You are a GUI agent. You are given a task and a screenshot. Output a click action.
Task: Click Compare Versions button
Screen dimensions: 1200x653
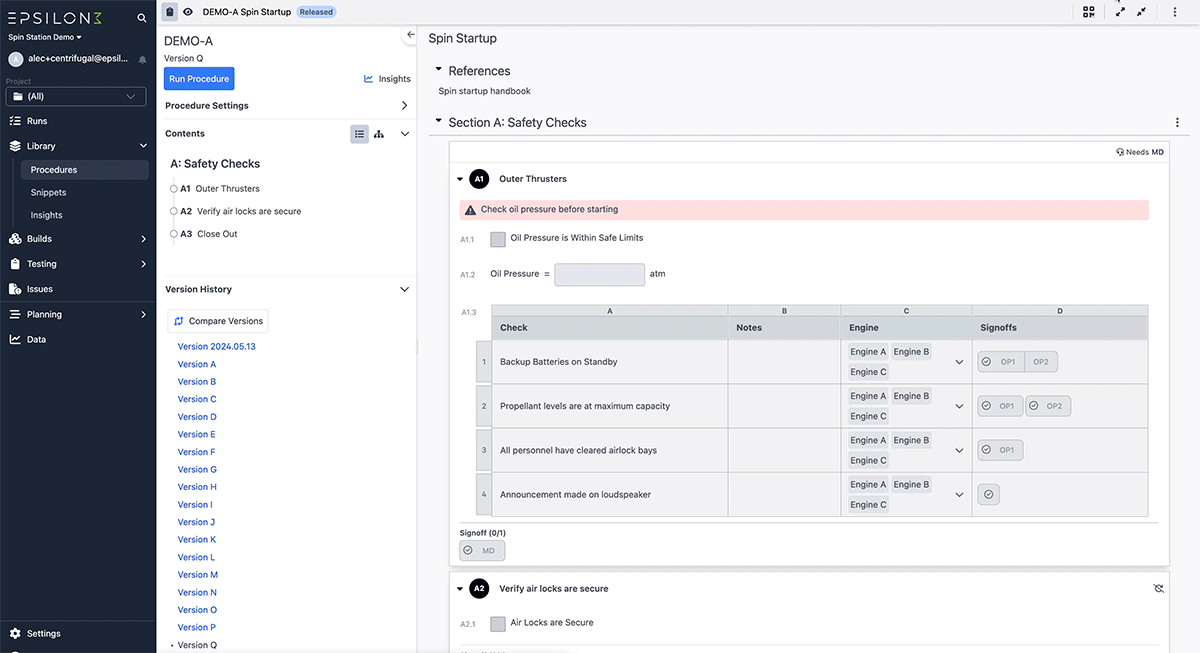coord(218,321)
